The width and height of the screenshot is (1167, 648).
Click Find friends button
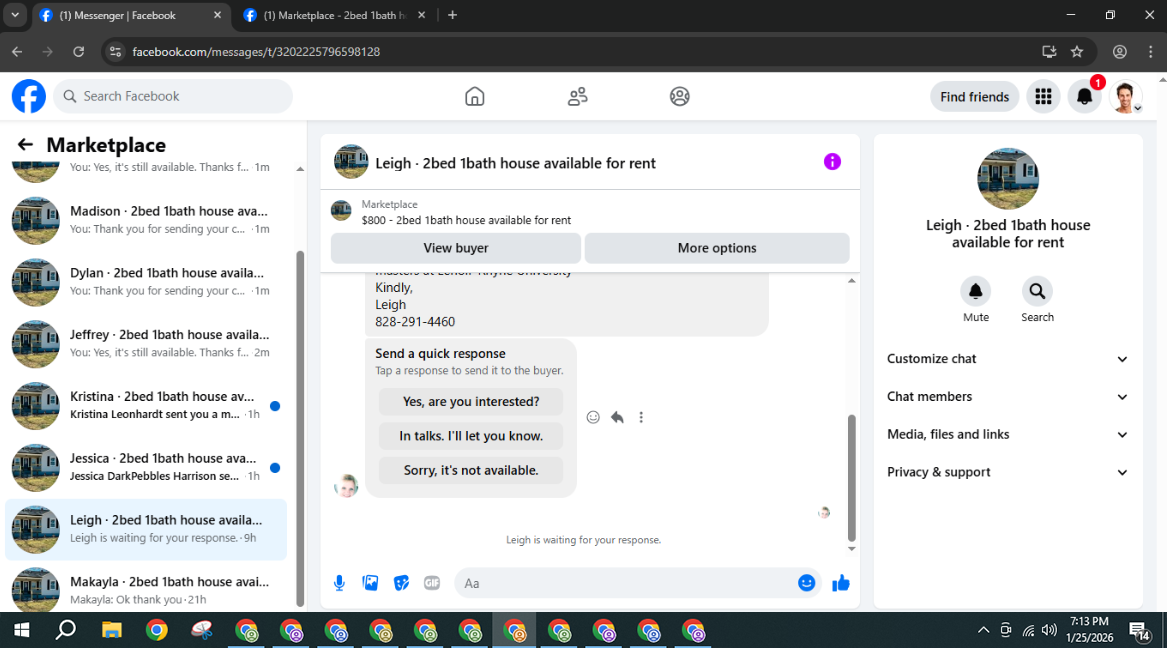click(974, 97)
